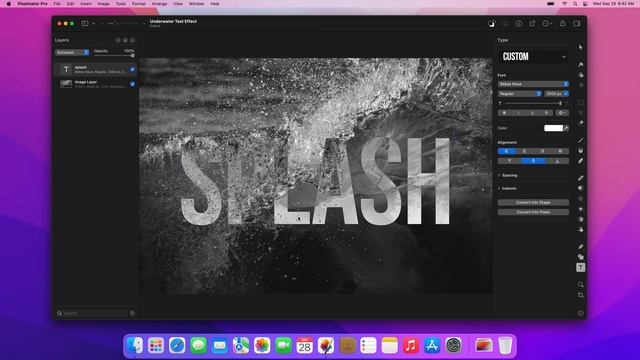Set vertical alignment to middle

tap(533, 161)
